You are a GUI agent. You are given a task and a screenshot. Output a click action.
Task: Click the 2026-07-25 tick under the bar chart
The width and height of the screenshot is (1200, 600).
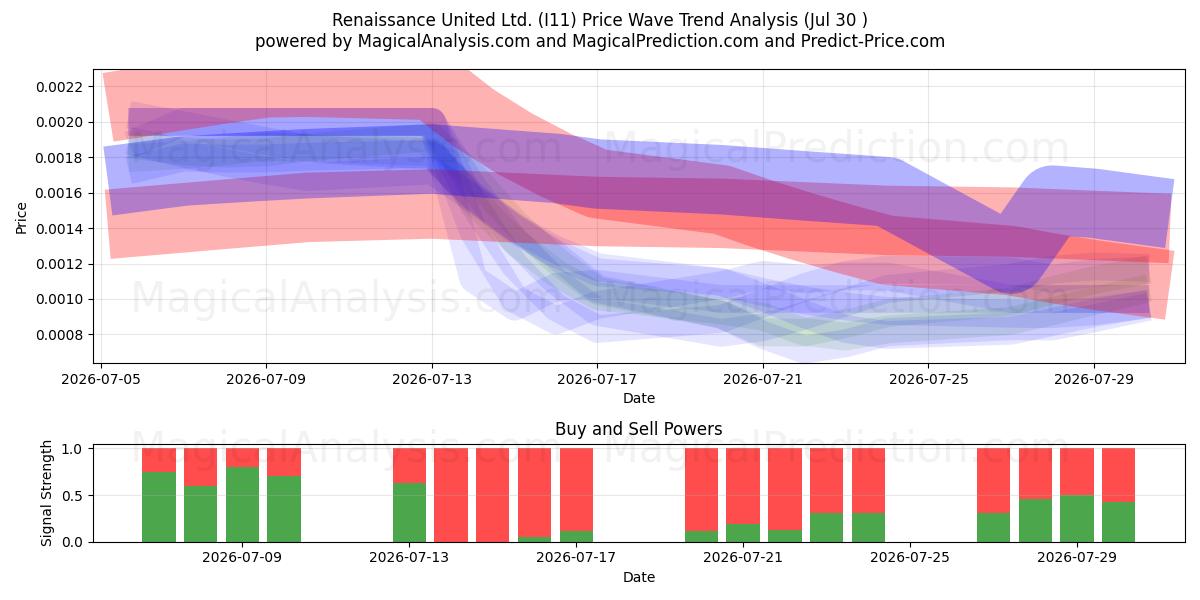click(910, 558)
